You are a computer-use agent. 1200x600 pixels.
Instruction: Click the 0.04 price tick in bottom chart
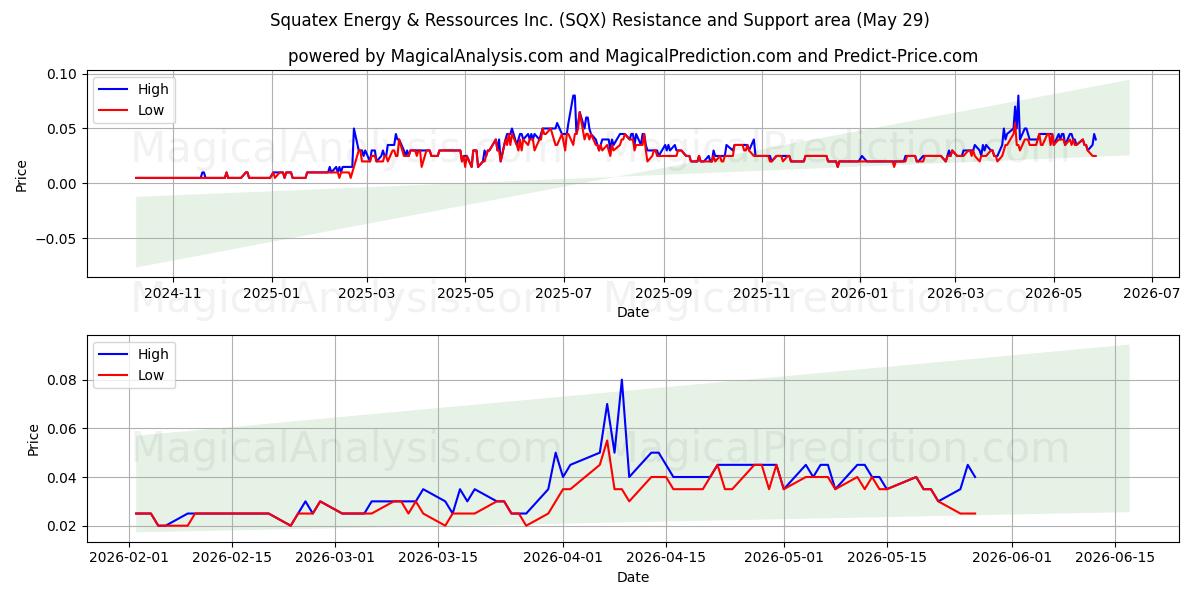pos(62,478)
